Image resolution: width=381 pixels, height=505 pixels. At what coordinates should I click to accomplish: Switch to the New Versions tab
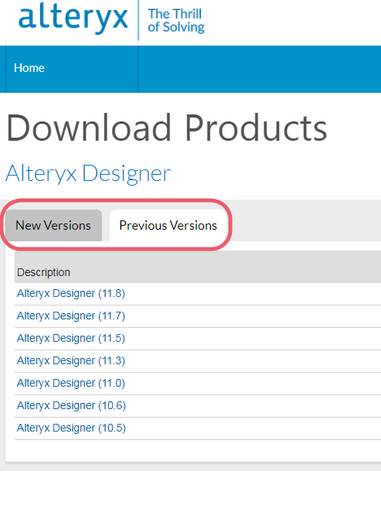[53, 225]
